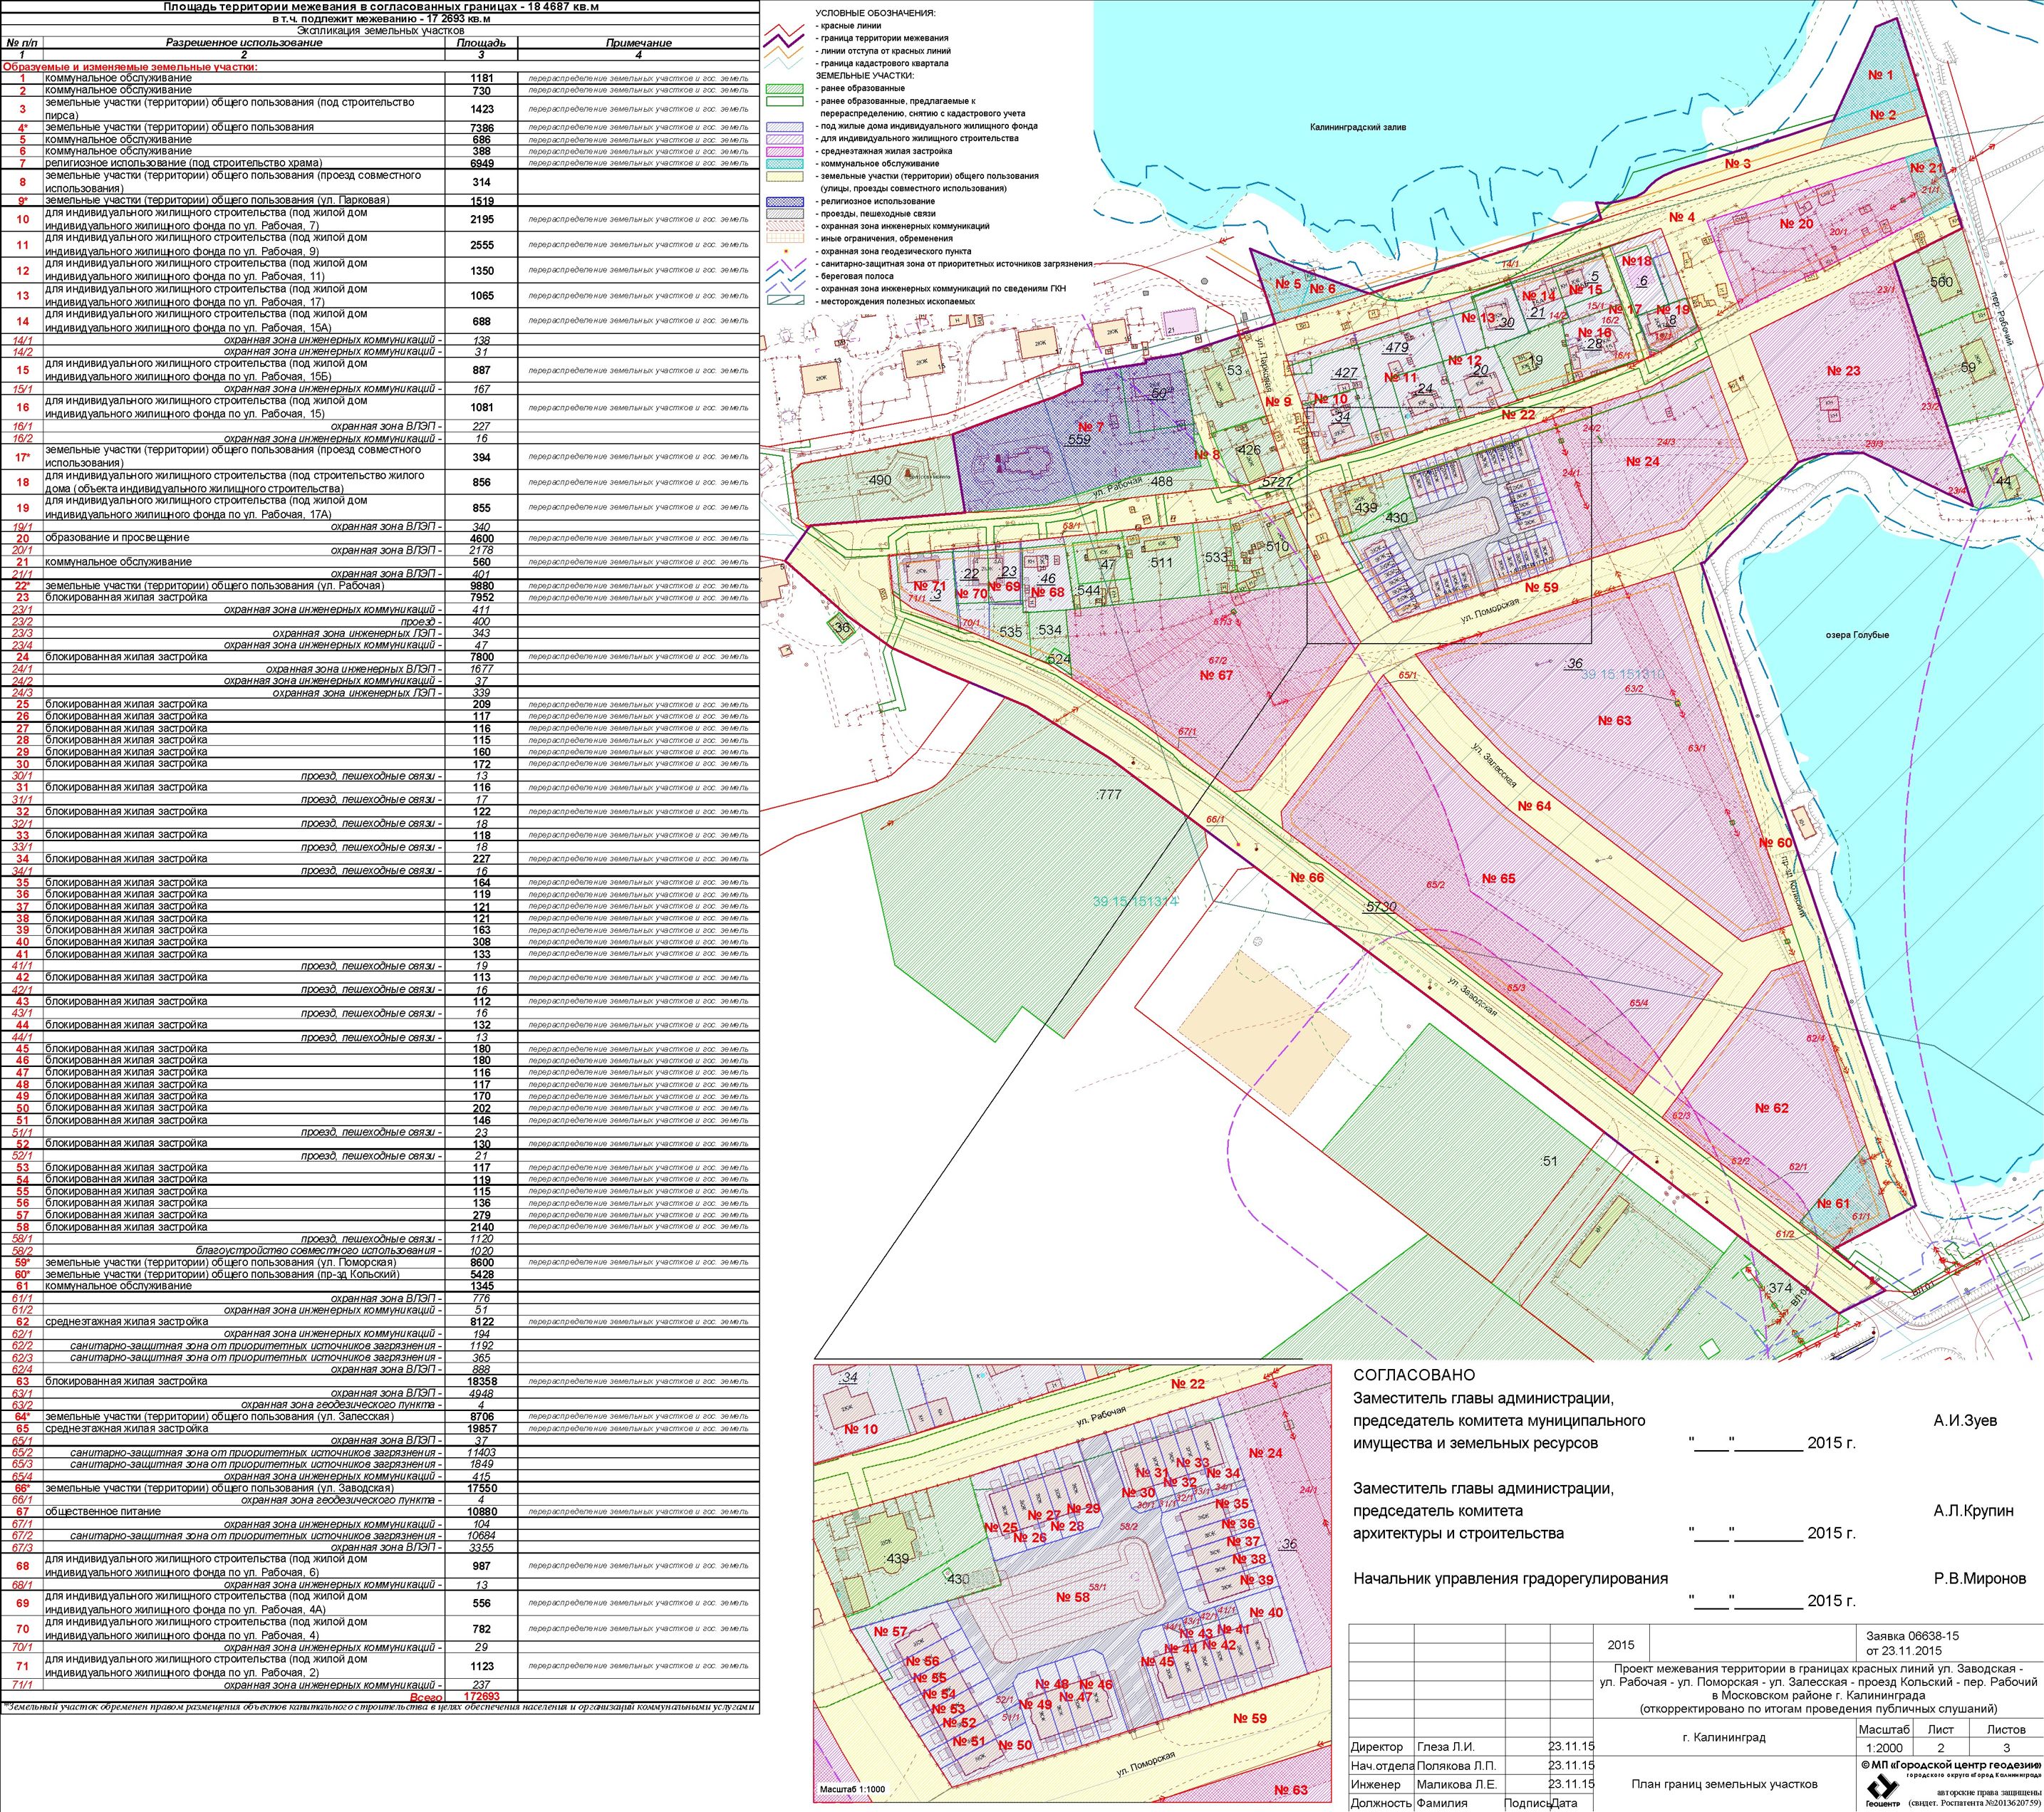Click parcel label № 23 on the map
Screen dimensions: 2044x1812
click(x=1843, y=370)
